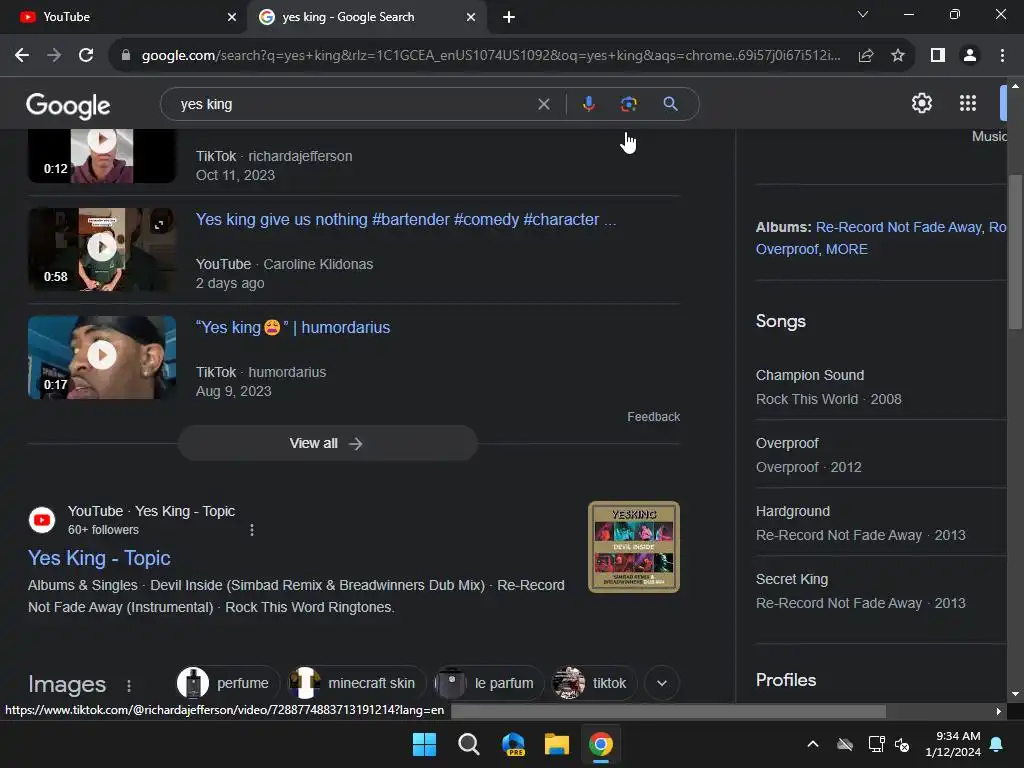
Task: Click the address bar URL
Action: [490, 56]
